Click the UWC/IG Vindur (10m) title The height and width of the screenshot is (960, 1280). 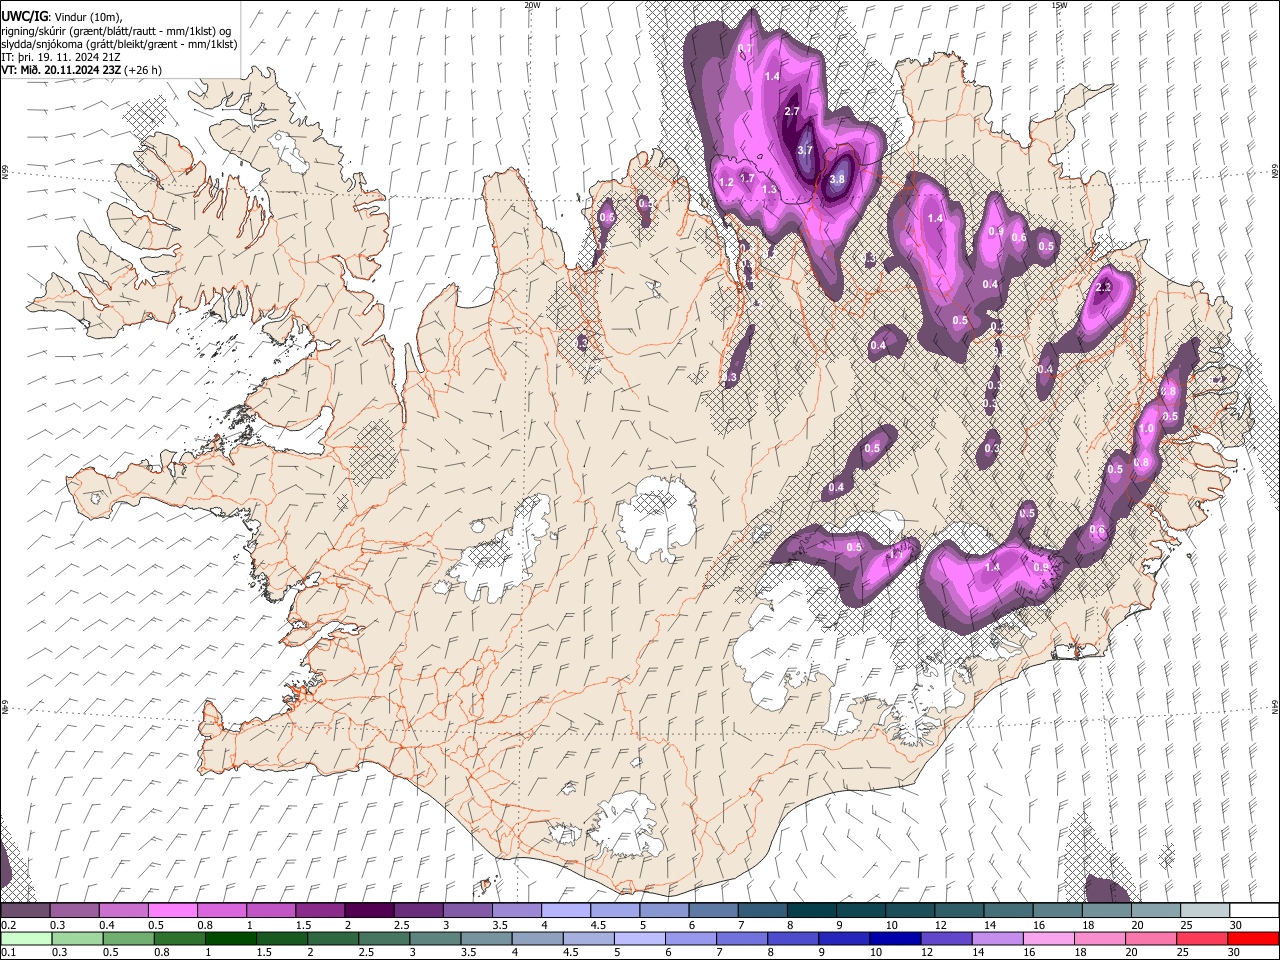pyautogui.click(x=62, y=17)
